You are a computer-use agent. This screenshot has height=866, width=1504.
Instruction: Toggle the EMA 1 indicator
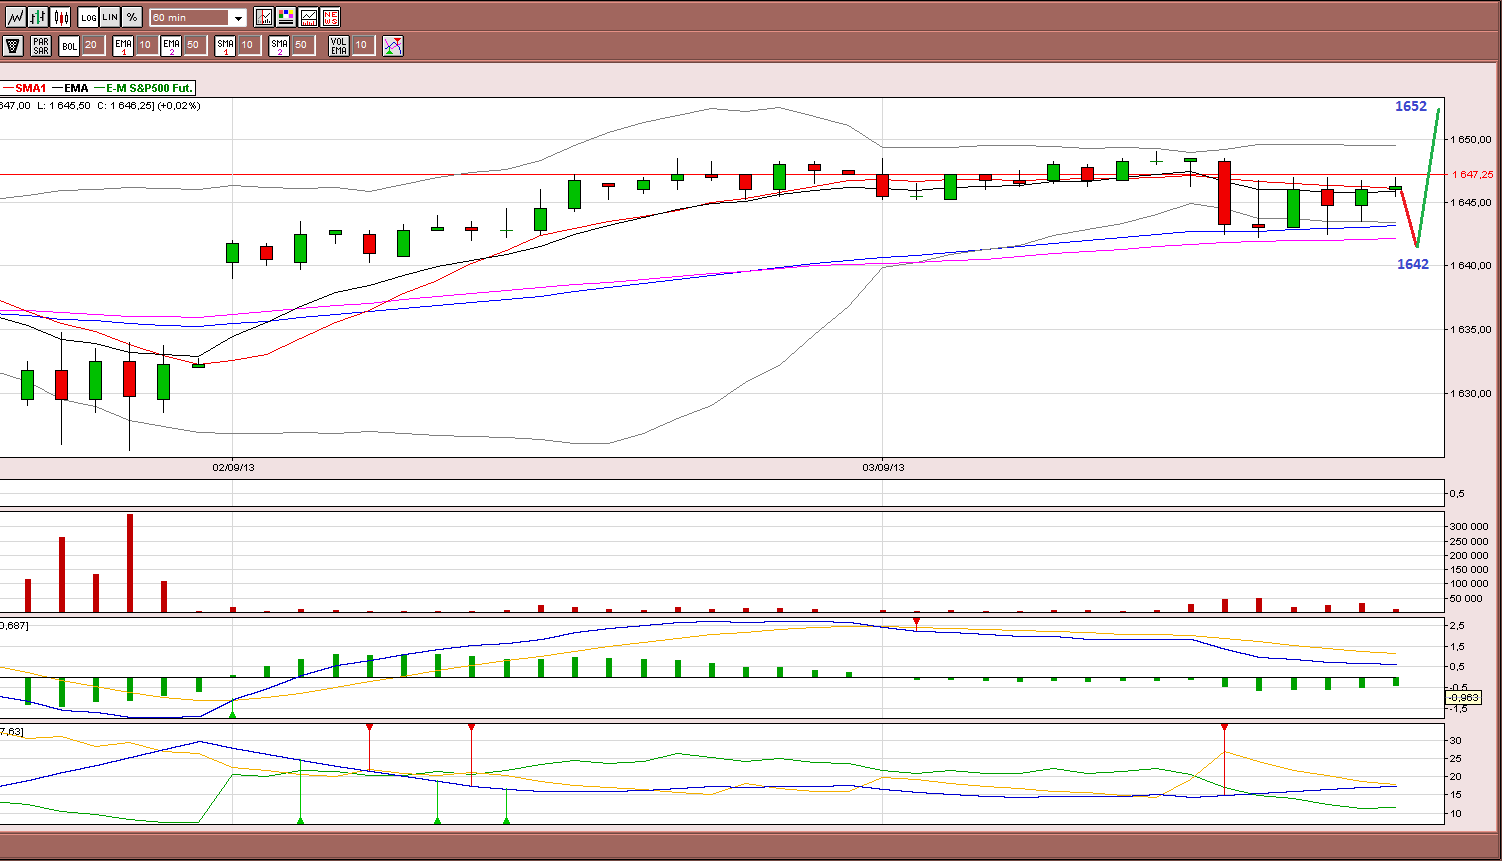coord(123,46)
